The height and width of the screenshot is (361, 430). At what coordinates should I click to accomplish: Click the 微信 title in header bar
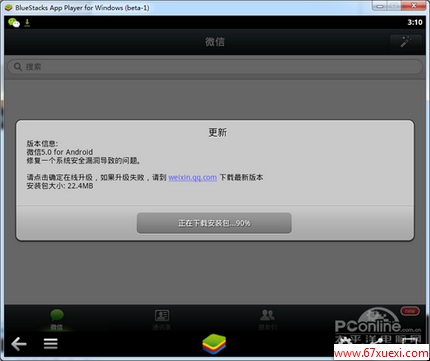click(x=215, y=42)
